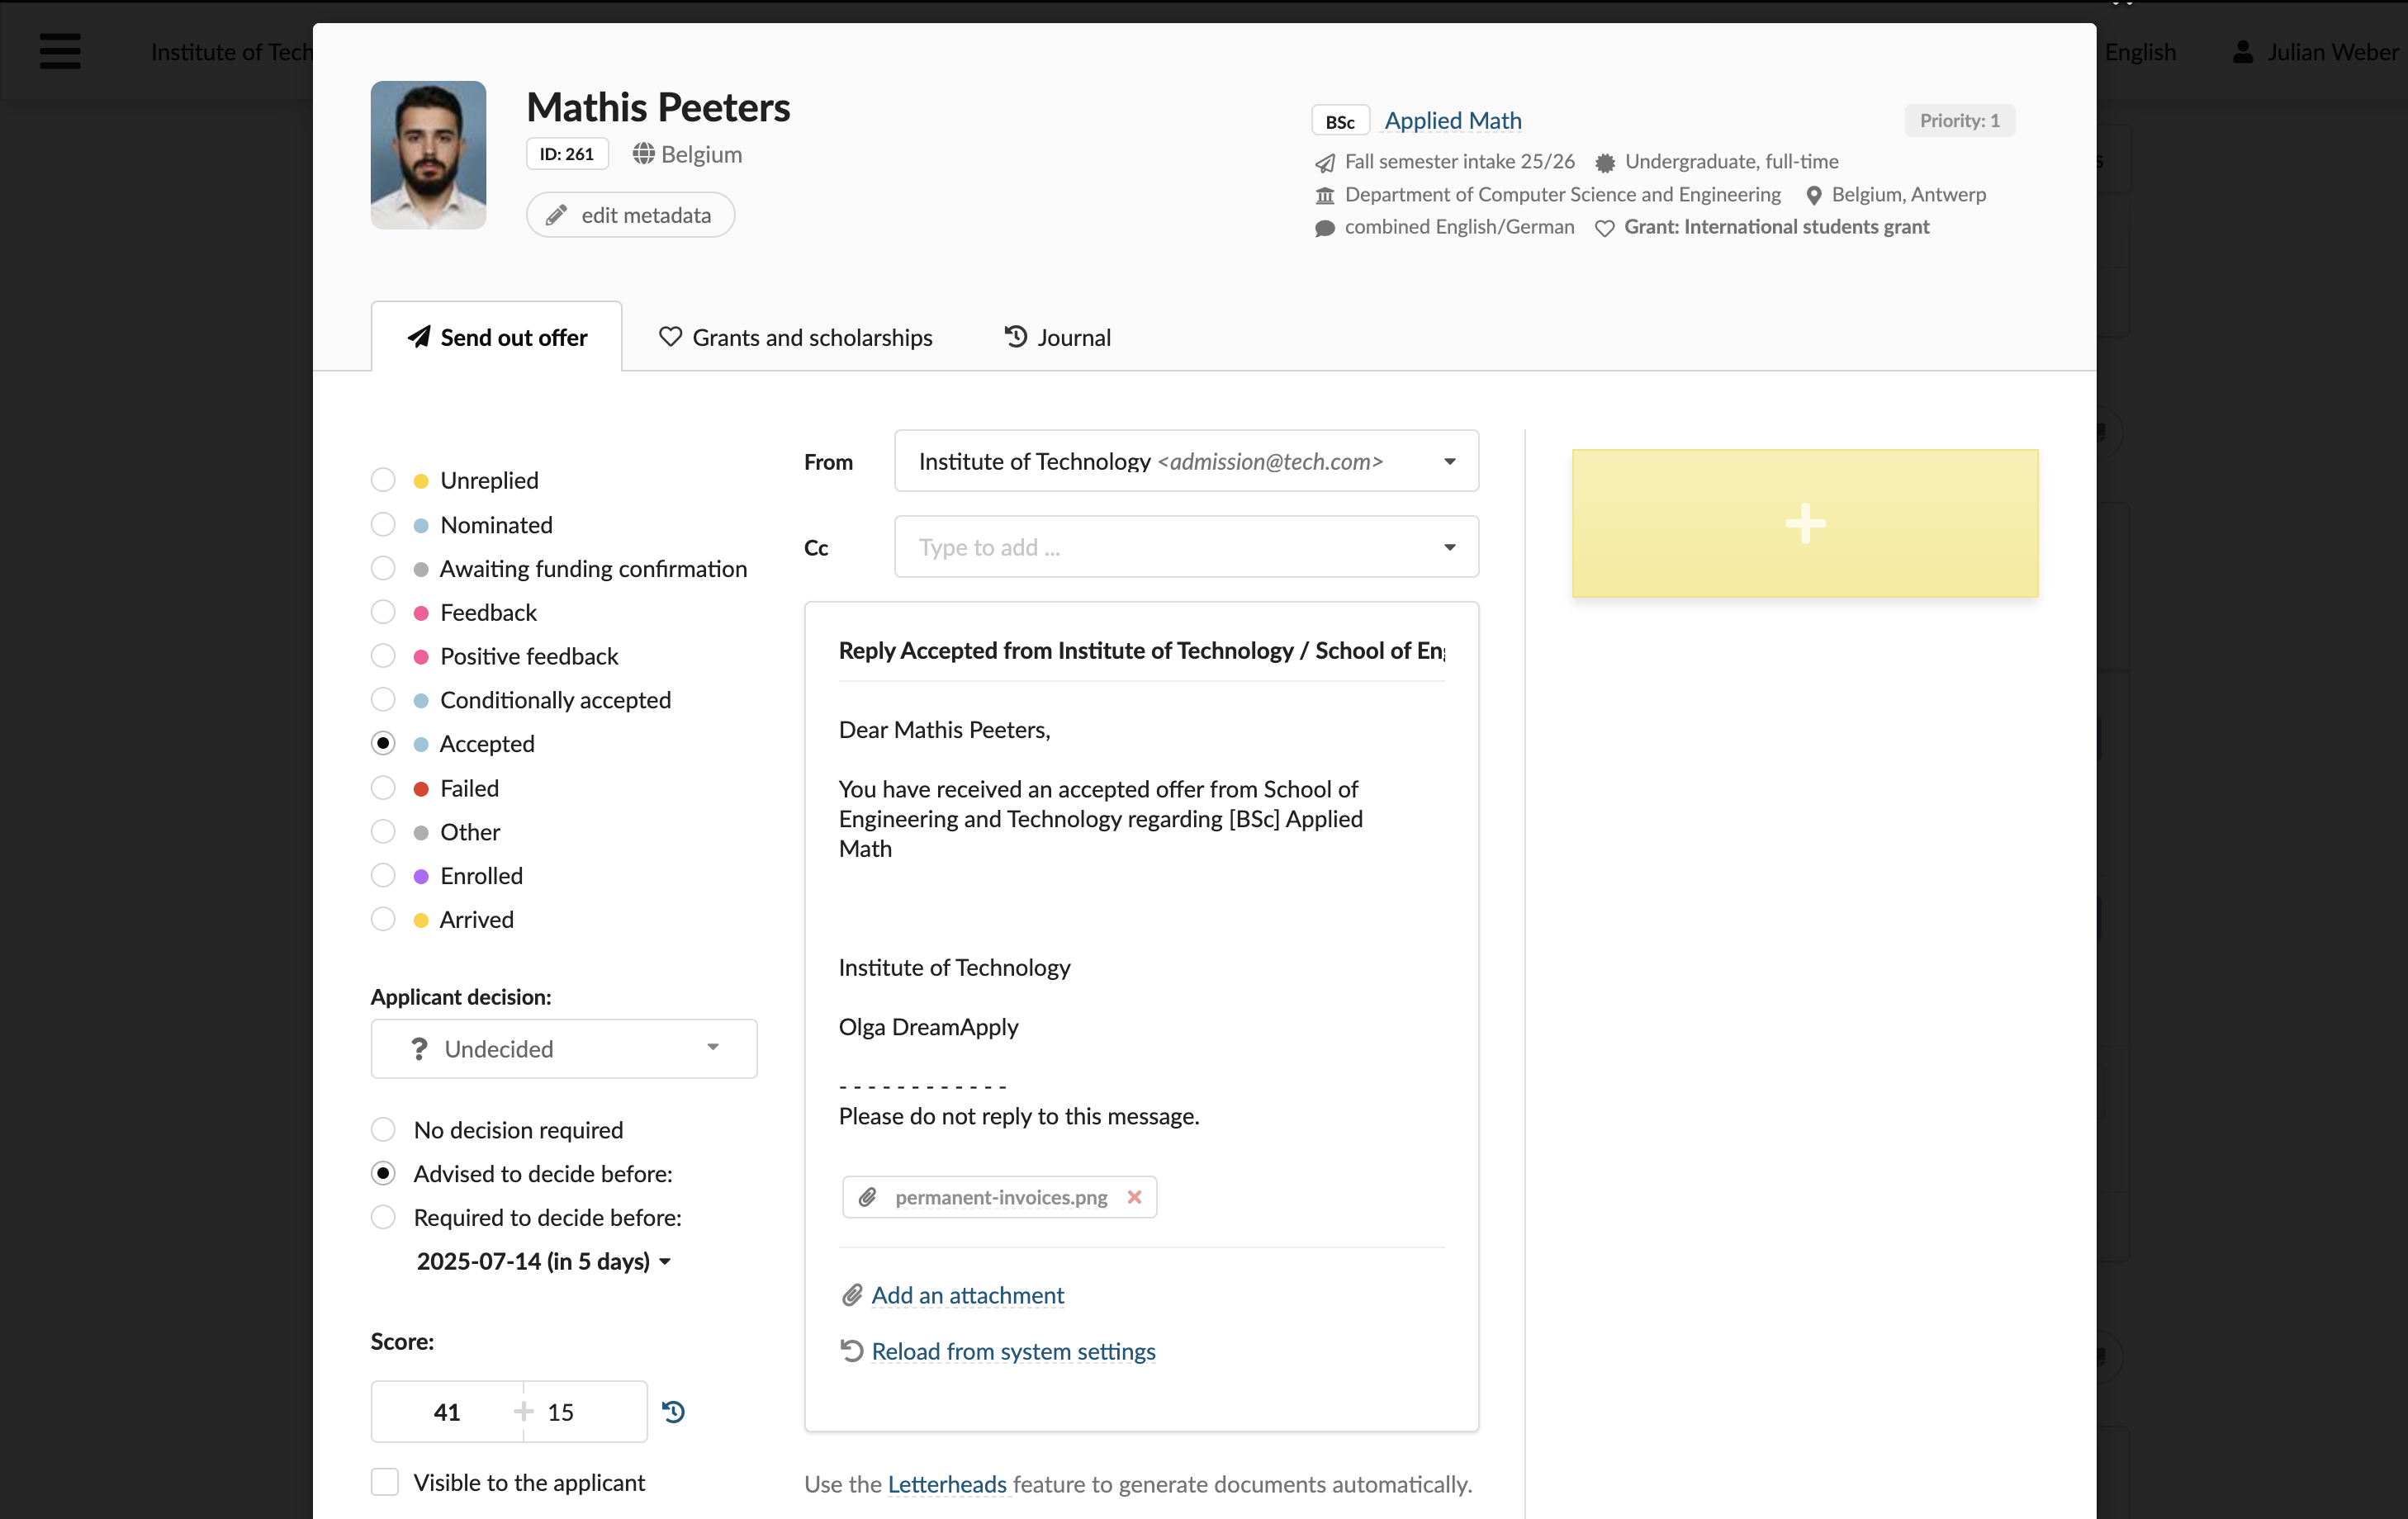The width and height of the screenshot is (2408, 1519).
Task: Click the Add an attachment link
Action: (967, 1295)
